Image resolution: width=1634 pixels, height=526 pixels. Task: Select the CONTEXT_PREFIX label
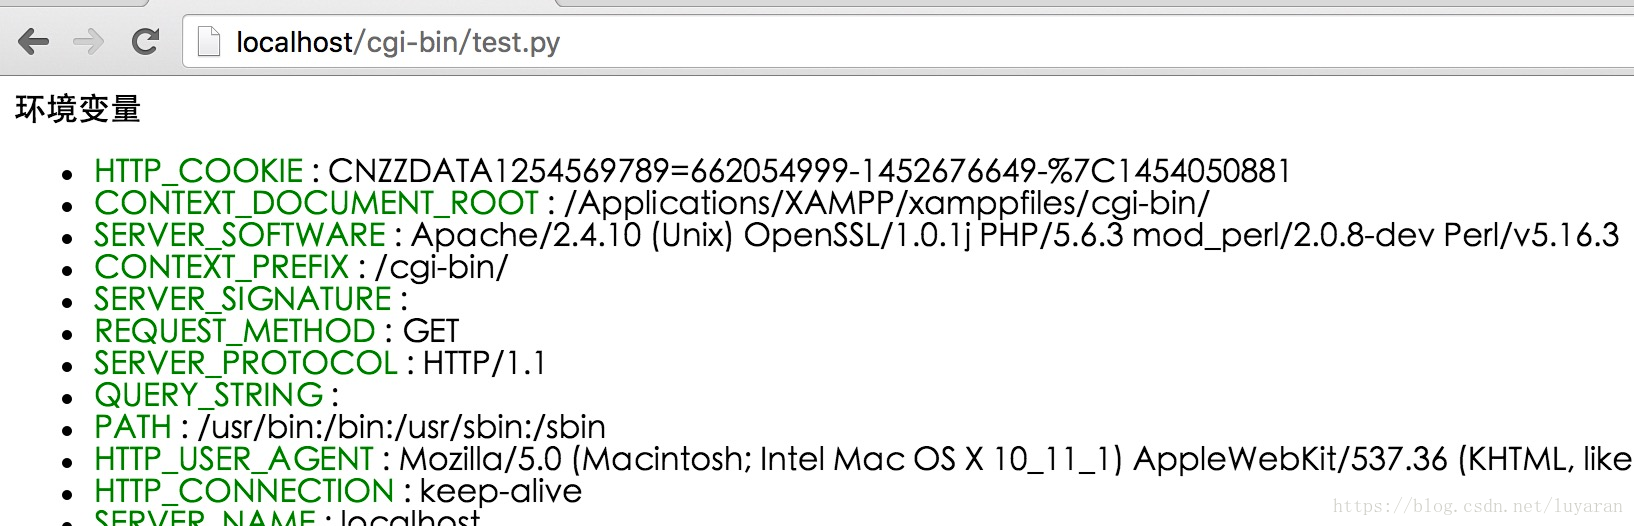point(221,267)
